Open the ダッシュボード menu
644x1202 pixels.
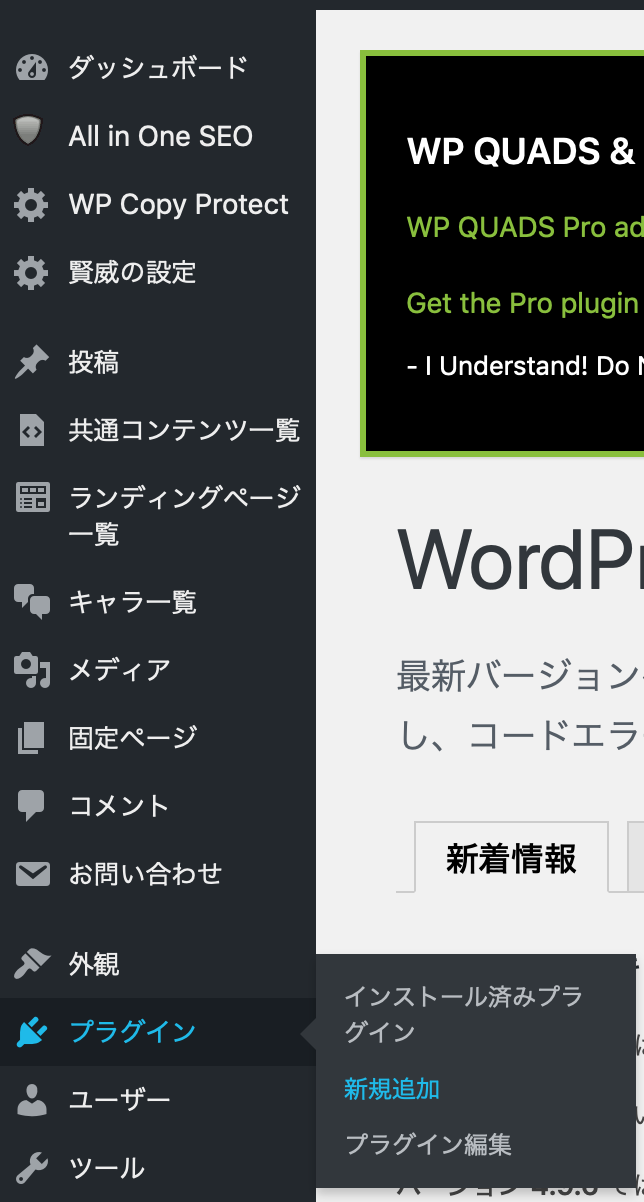coord(158,68)
